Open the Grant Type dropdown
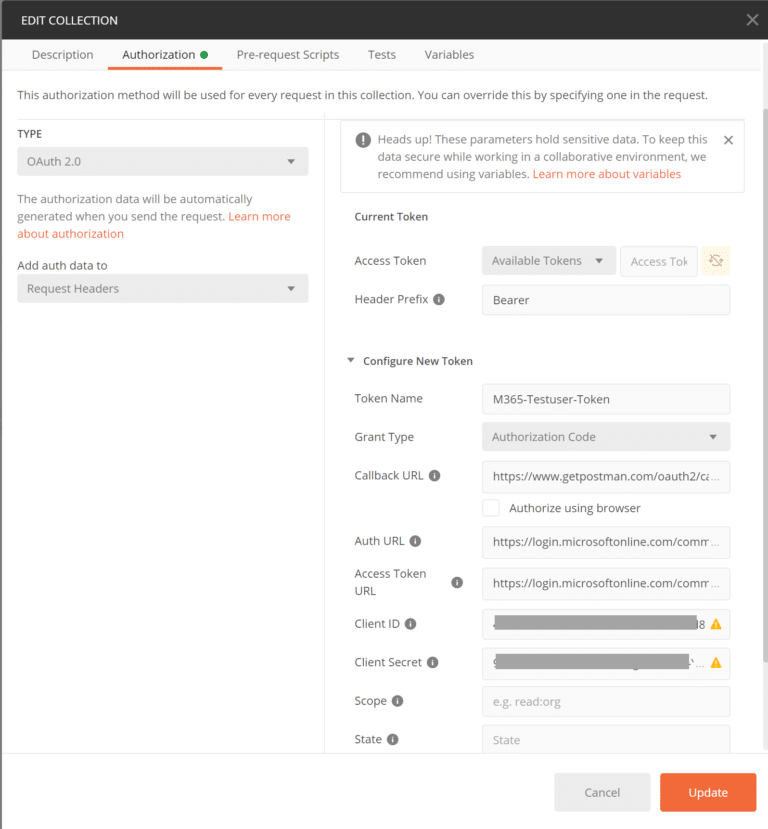The height and width of the screenshot is (829, 768). coord(606,437)
